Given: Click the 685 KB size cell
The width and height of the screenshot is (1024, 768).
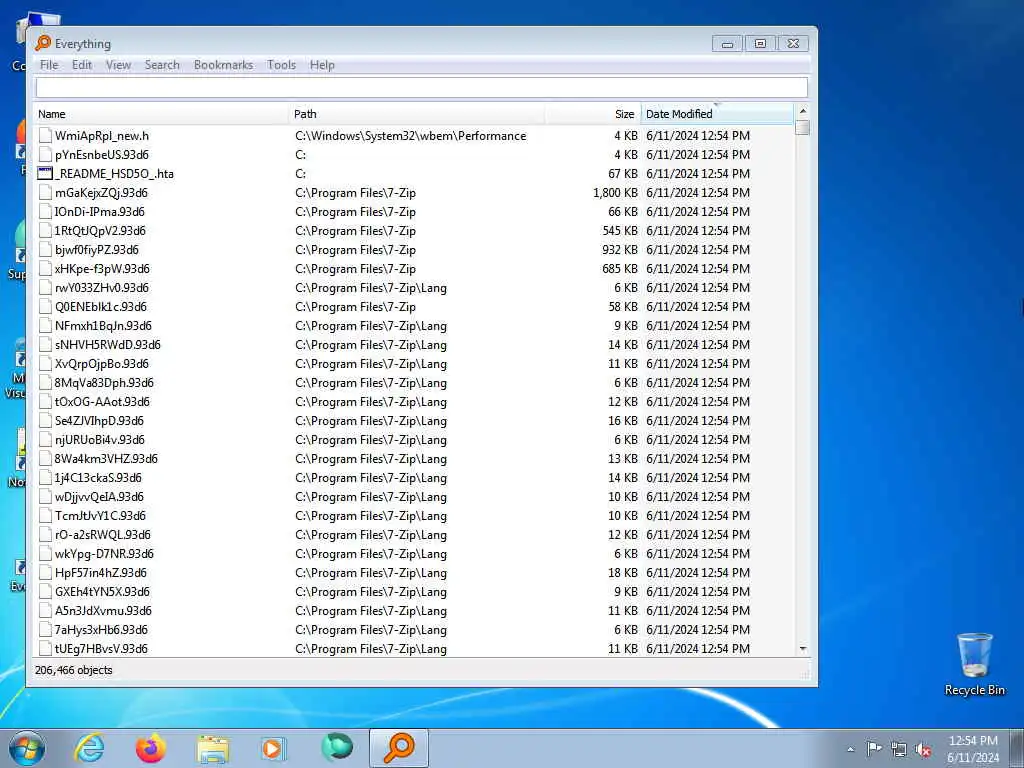Looking at the screenshot, I should pyautogui.click(x=620, y=268).
